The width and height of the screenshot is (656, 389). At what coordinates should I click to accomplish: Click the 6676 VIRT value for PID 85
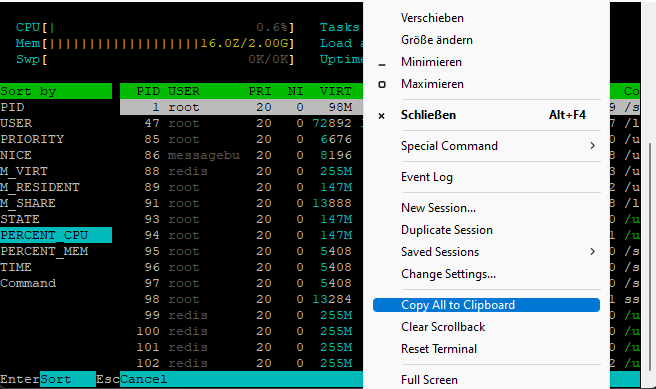pyautogui.click(x=336, y=139)
